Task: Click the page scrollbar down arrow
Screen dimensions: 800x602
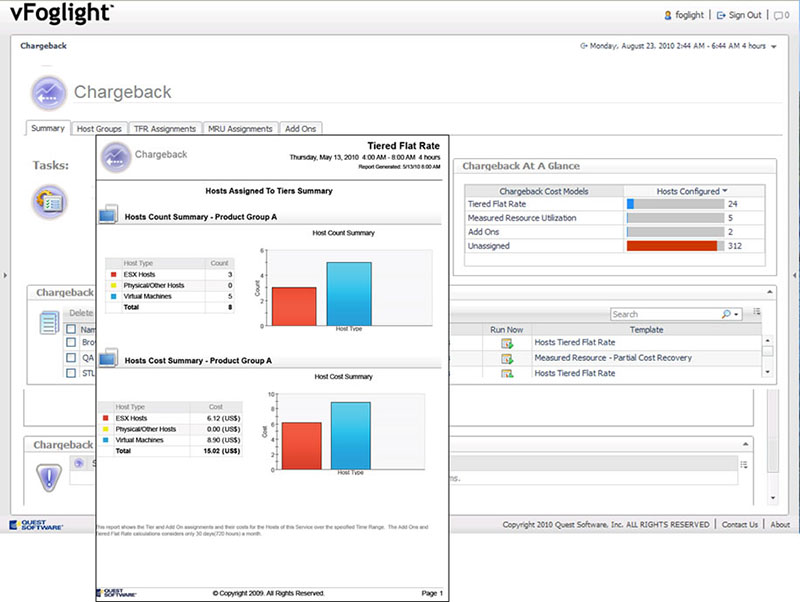Action: [x=773, y=498]
